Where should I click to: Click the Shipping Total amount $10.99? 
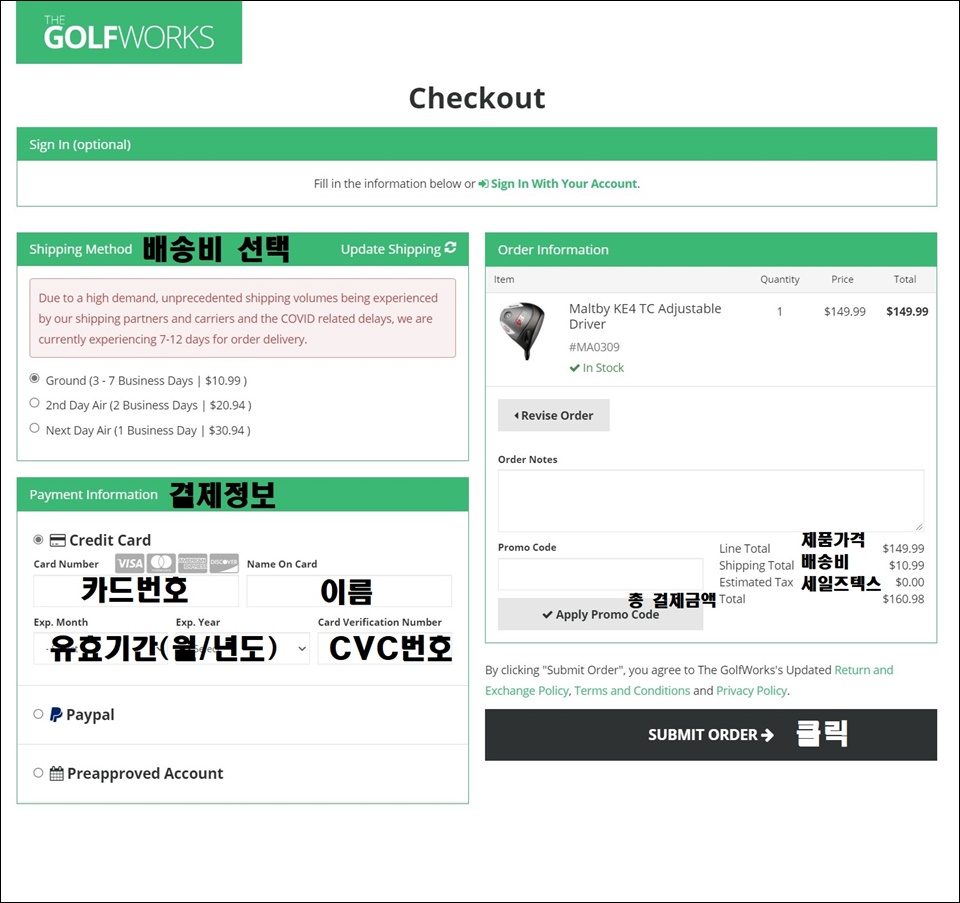point(907,565)
